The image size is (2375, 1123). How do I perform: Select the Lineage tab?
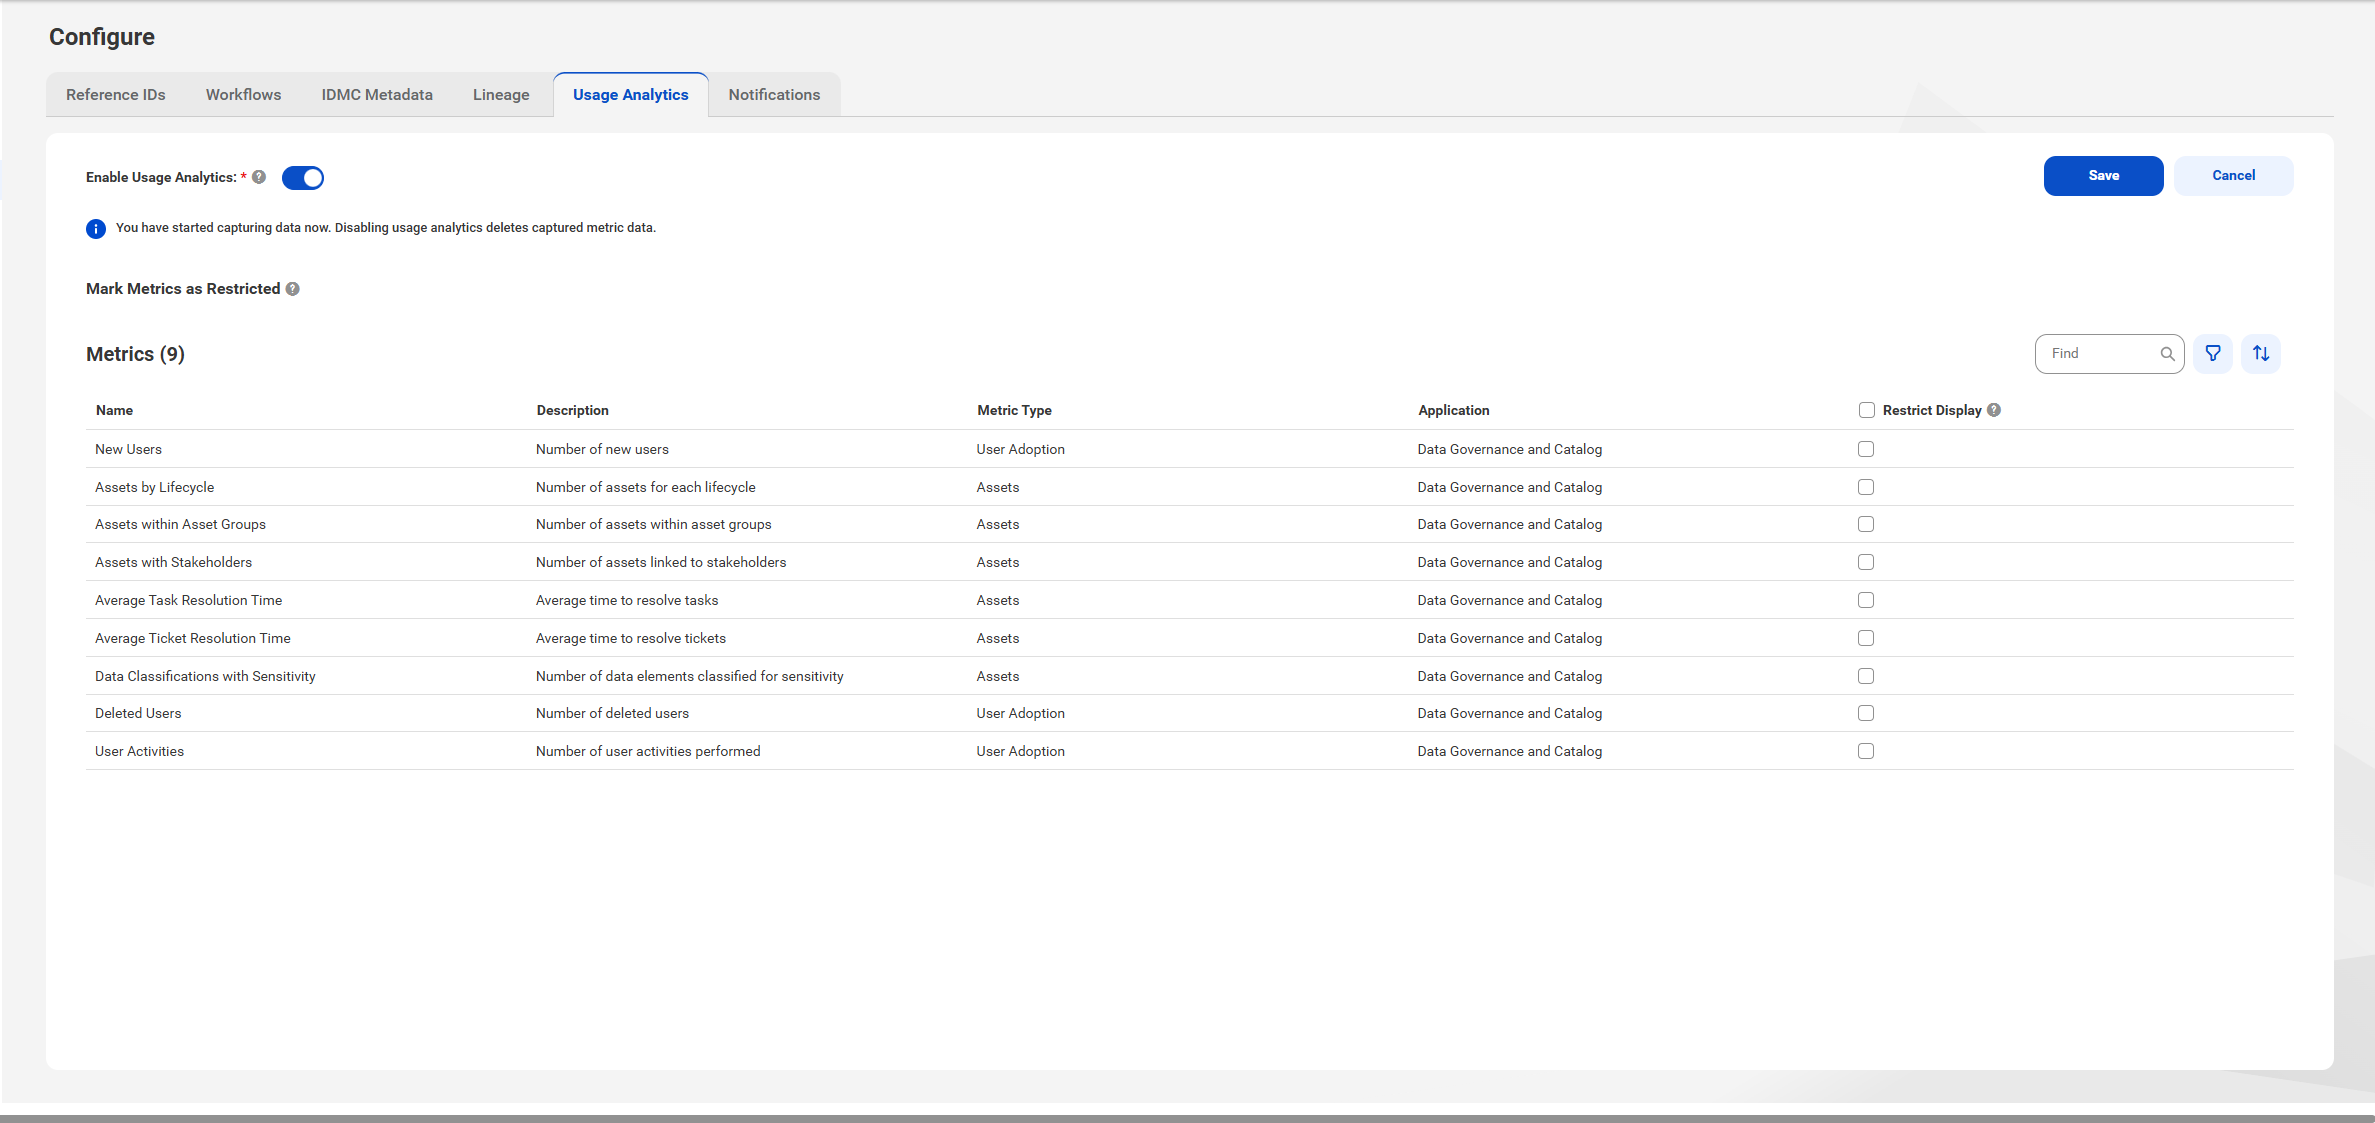pos(501,95)
